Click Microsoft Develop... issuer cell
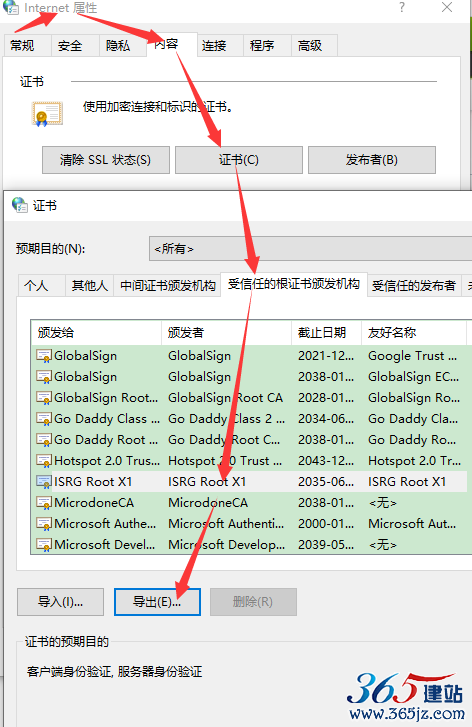472x727 pixels. 226,545
